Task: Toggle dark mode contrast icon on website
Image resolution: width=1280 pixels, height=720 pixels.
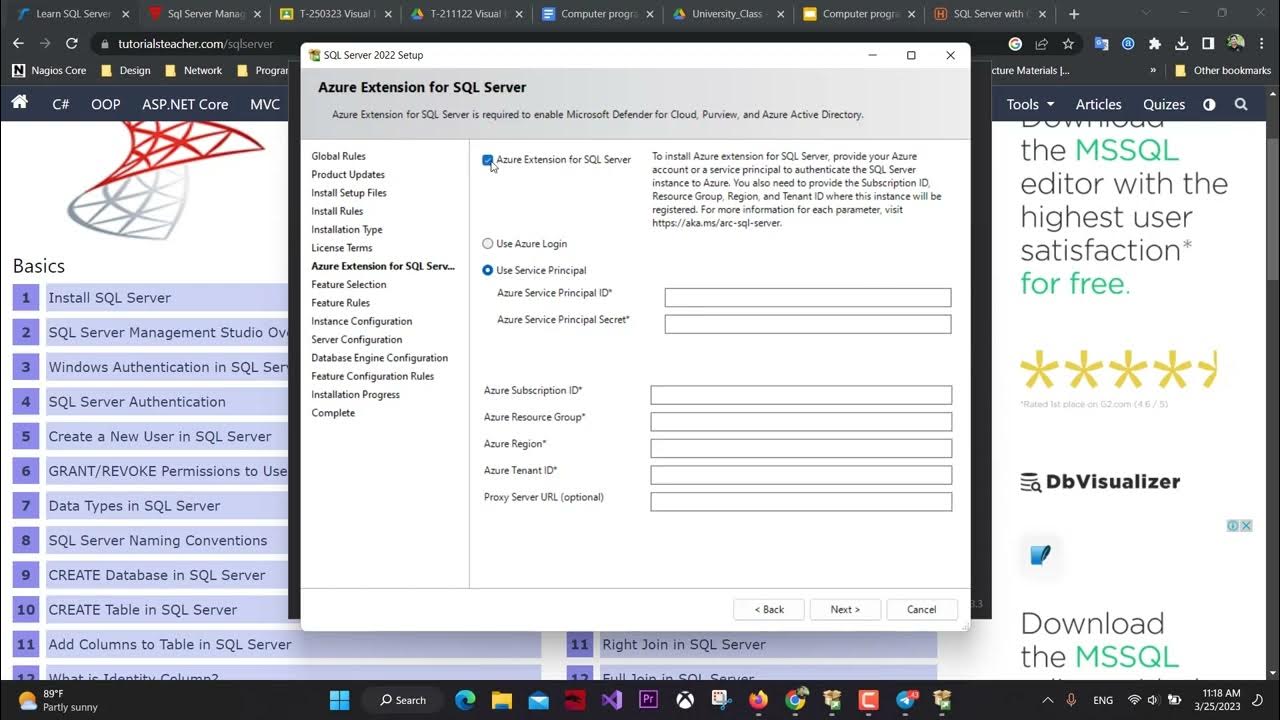Action: [x=1209, y=104]
